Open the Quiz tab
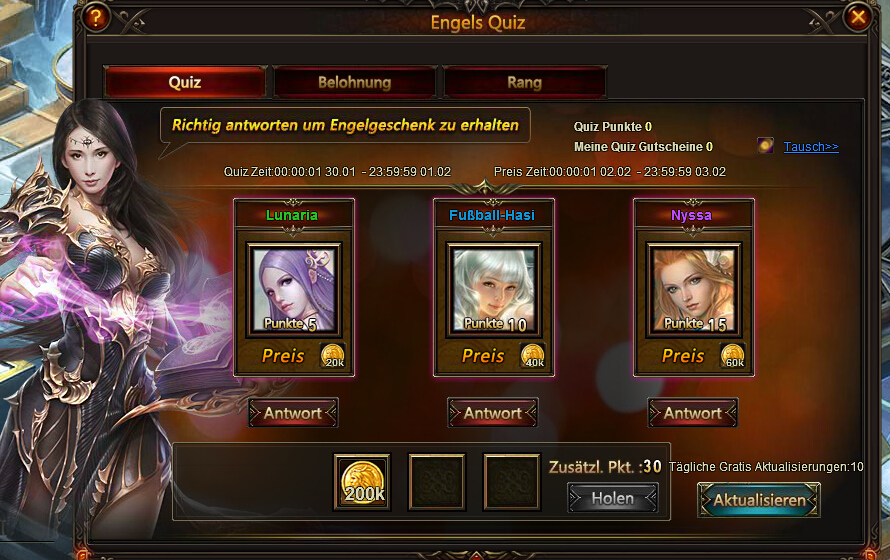The image size is (890, 560). pos(185,82)
